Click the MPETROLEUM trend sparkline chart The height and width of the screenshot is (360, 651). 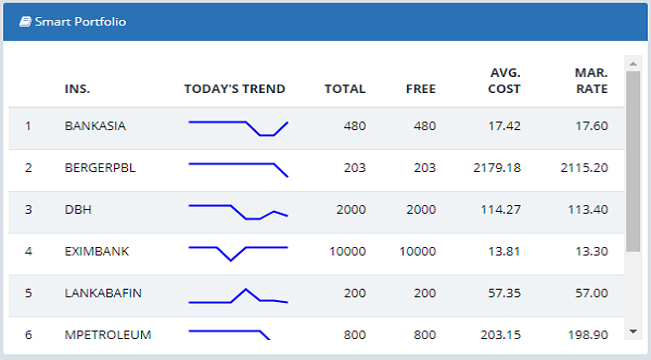click(230, 335)
